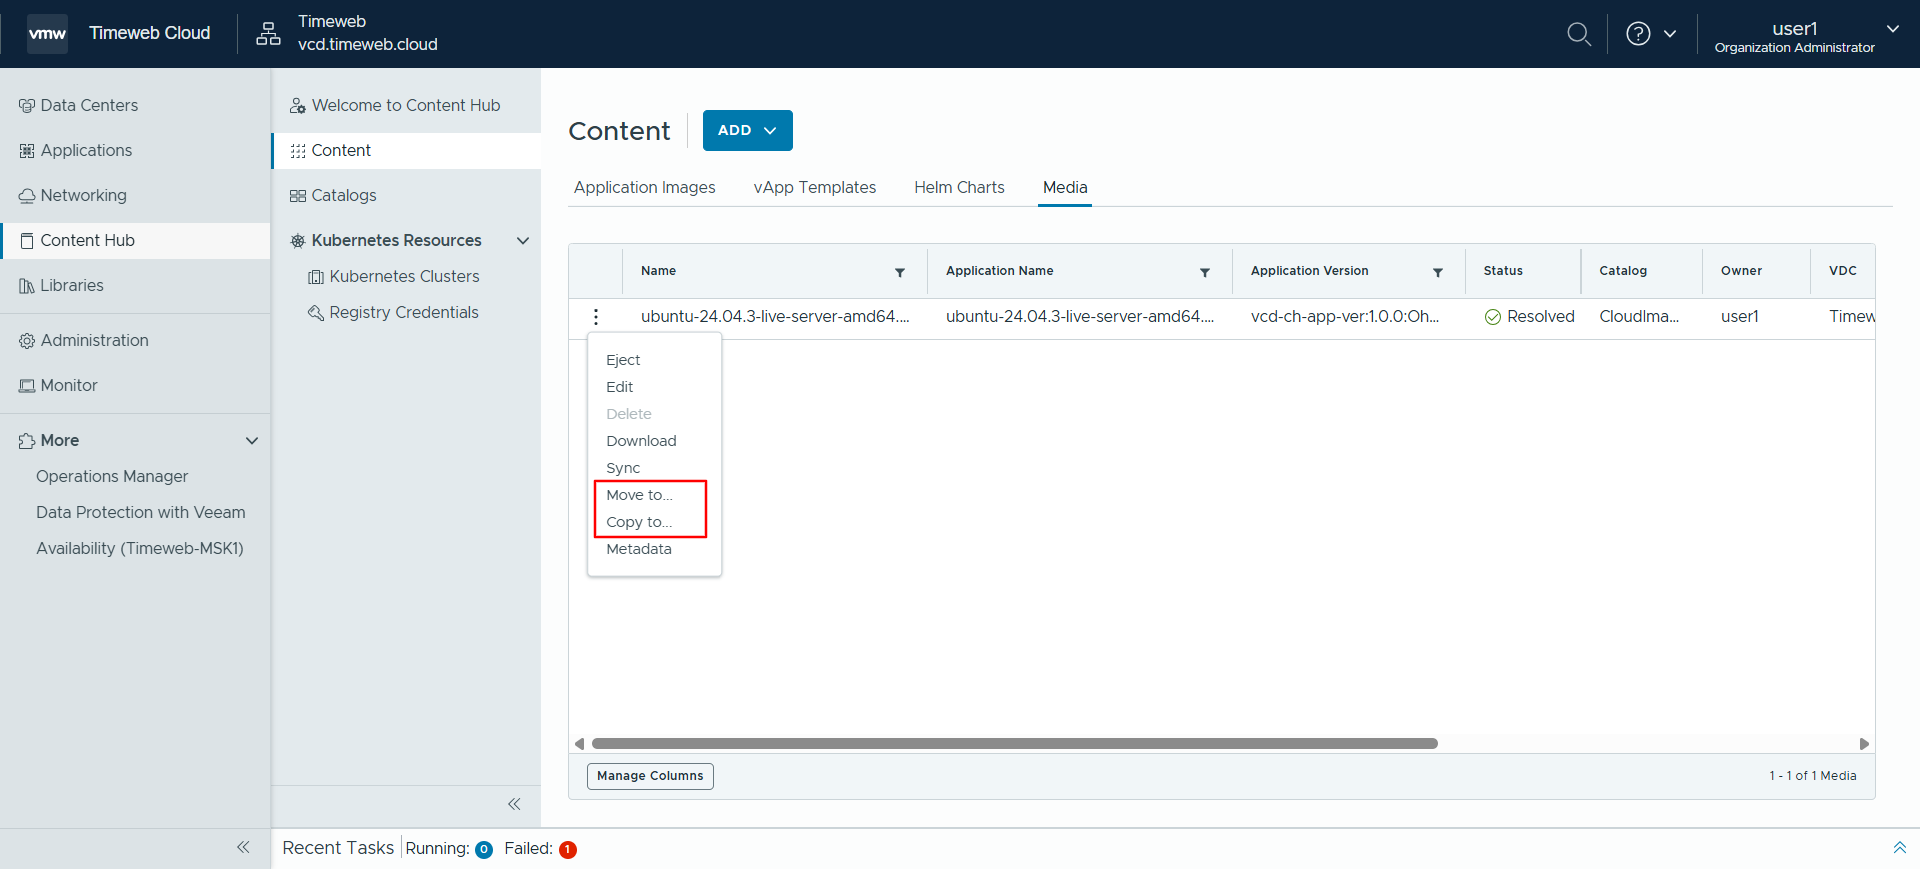
Task: Open the global search magnifier icon
Action: [1579, 34]
